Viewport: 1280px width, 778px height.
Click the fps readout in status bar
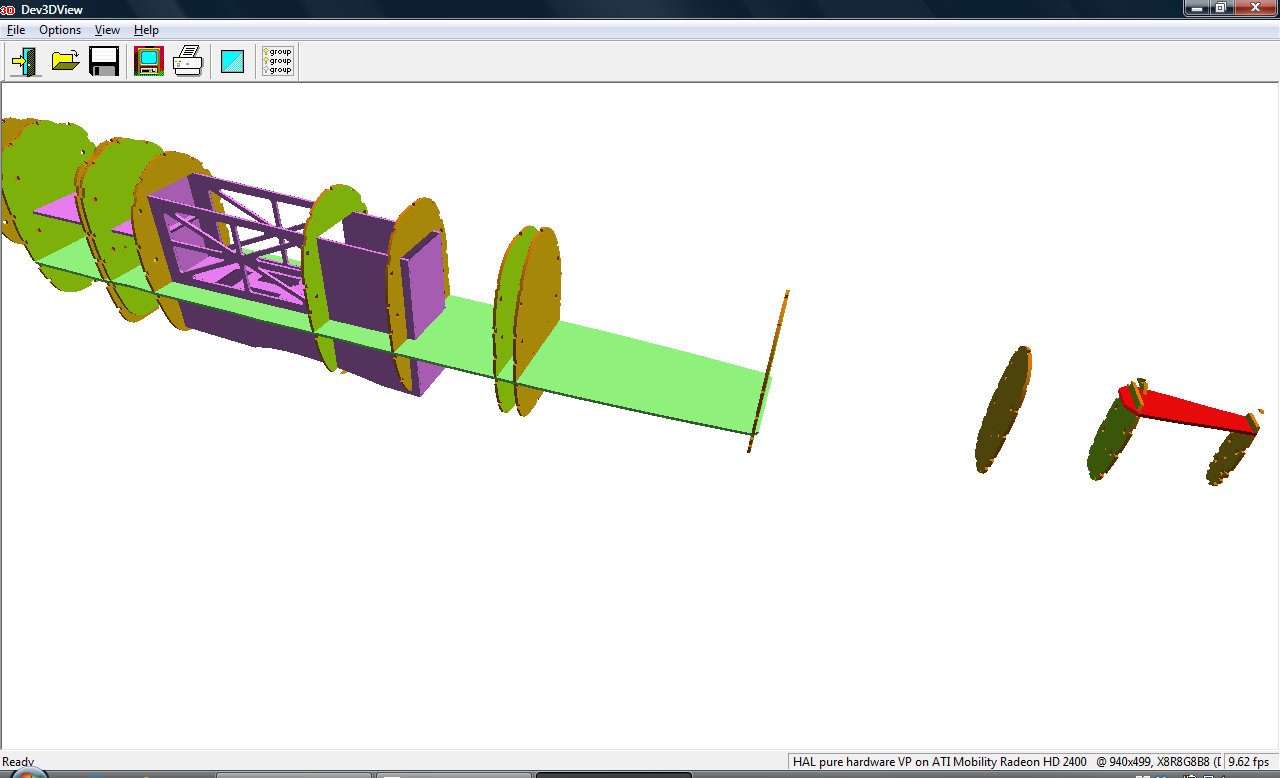pos(1249,762)
